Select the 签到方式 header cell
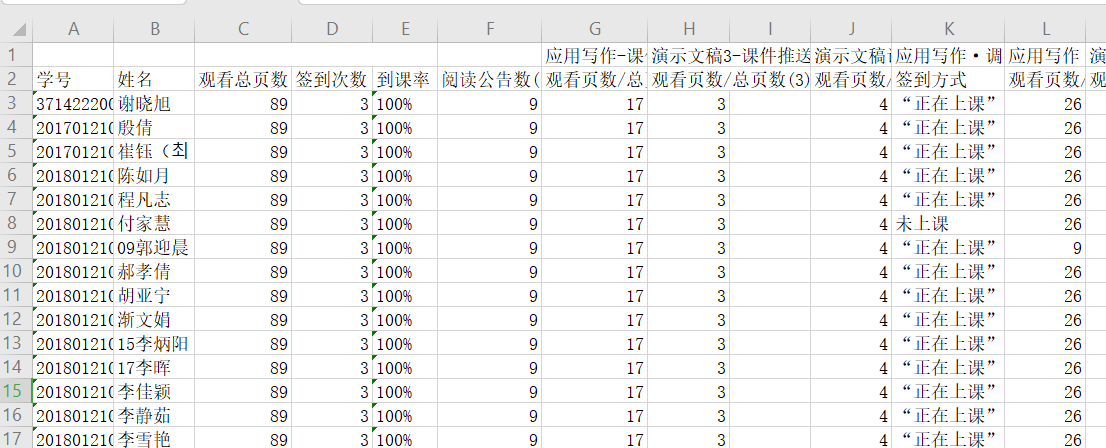 tap(947, 79)
